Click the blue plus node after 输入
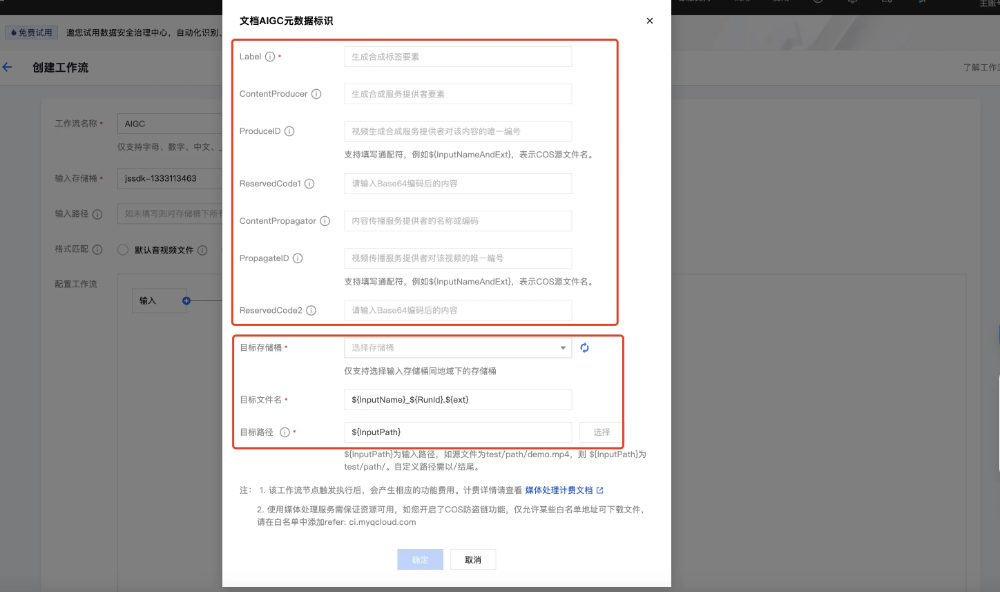Viewport: 1000px width, 592px height. coord(186,300)
